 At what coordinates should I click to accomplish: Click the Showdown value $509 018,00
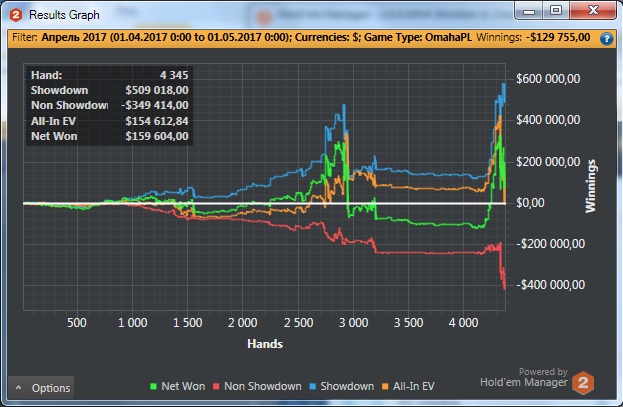pos(157,90)
